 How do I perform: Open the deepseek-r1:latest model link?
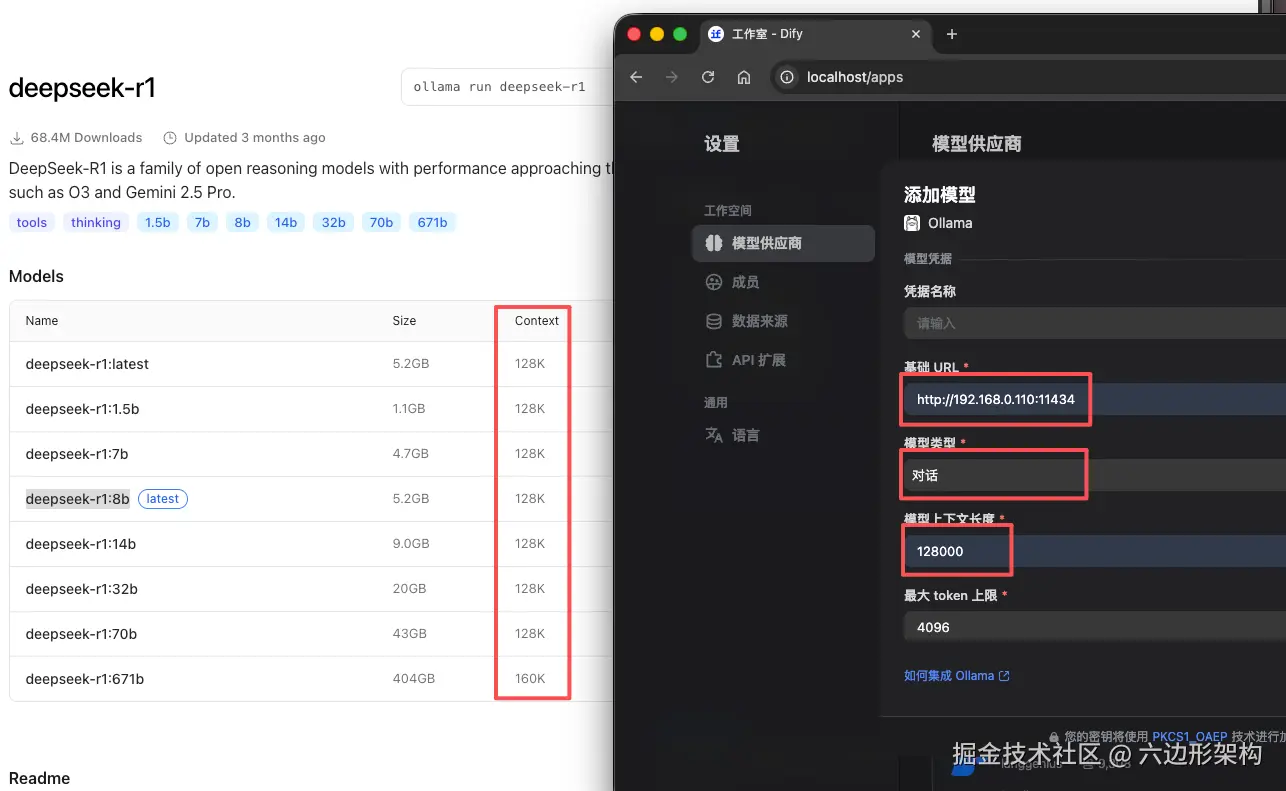(x=87, y=364)
